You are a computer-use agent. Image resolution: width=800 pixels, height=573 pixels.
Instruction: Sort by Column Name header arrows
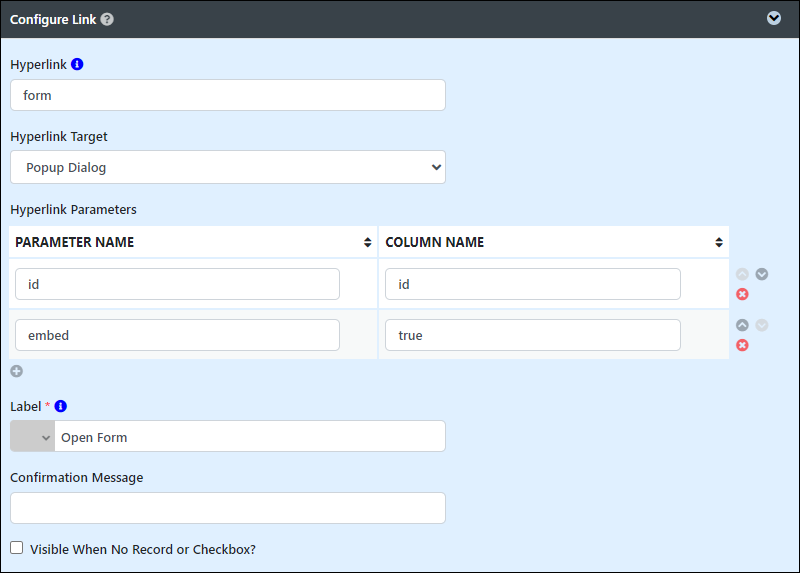pyautogui.click(x=719, y=242)
